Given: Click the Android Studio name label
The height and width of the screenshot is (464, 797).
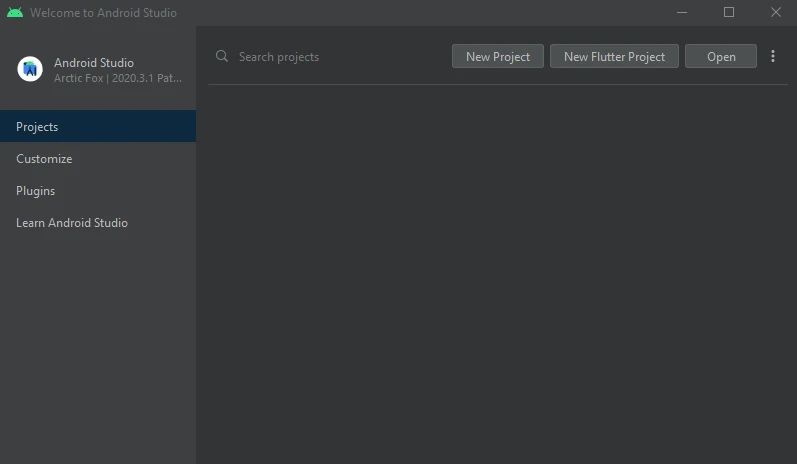Looking at the screenshot, I should coord(94,63).
